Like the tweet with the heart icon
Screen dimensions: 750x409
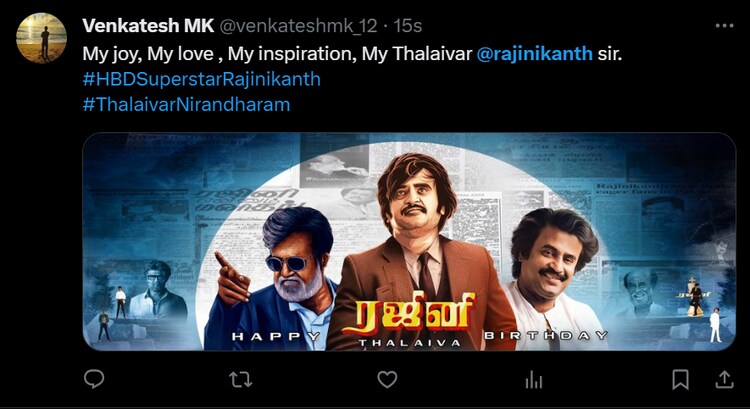[387, 380]
